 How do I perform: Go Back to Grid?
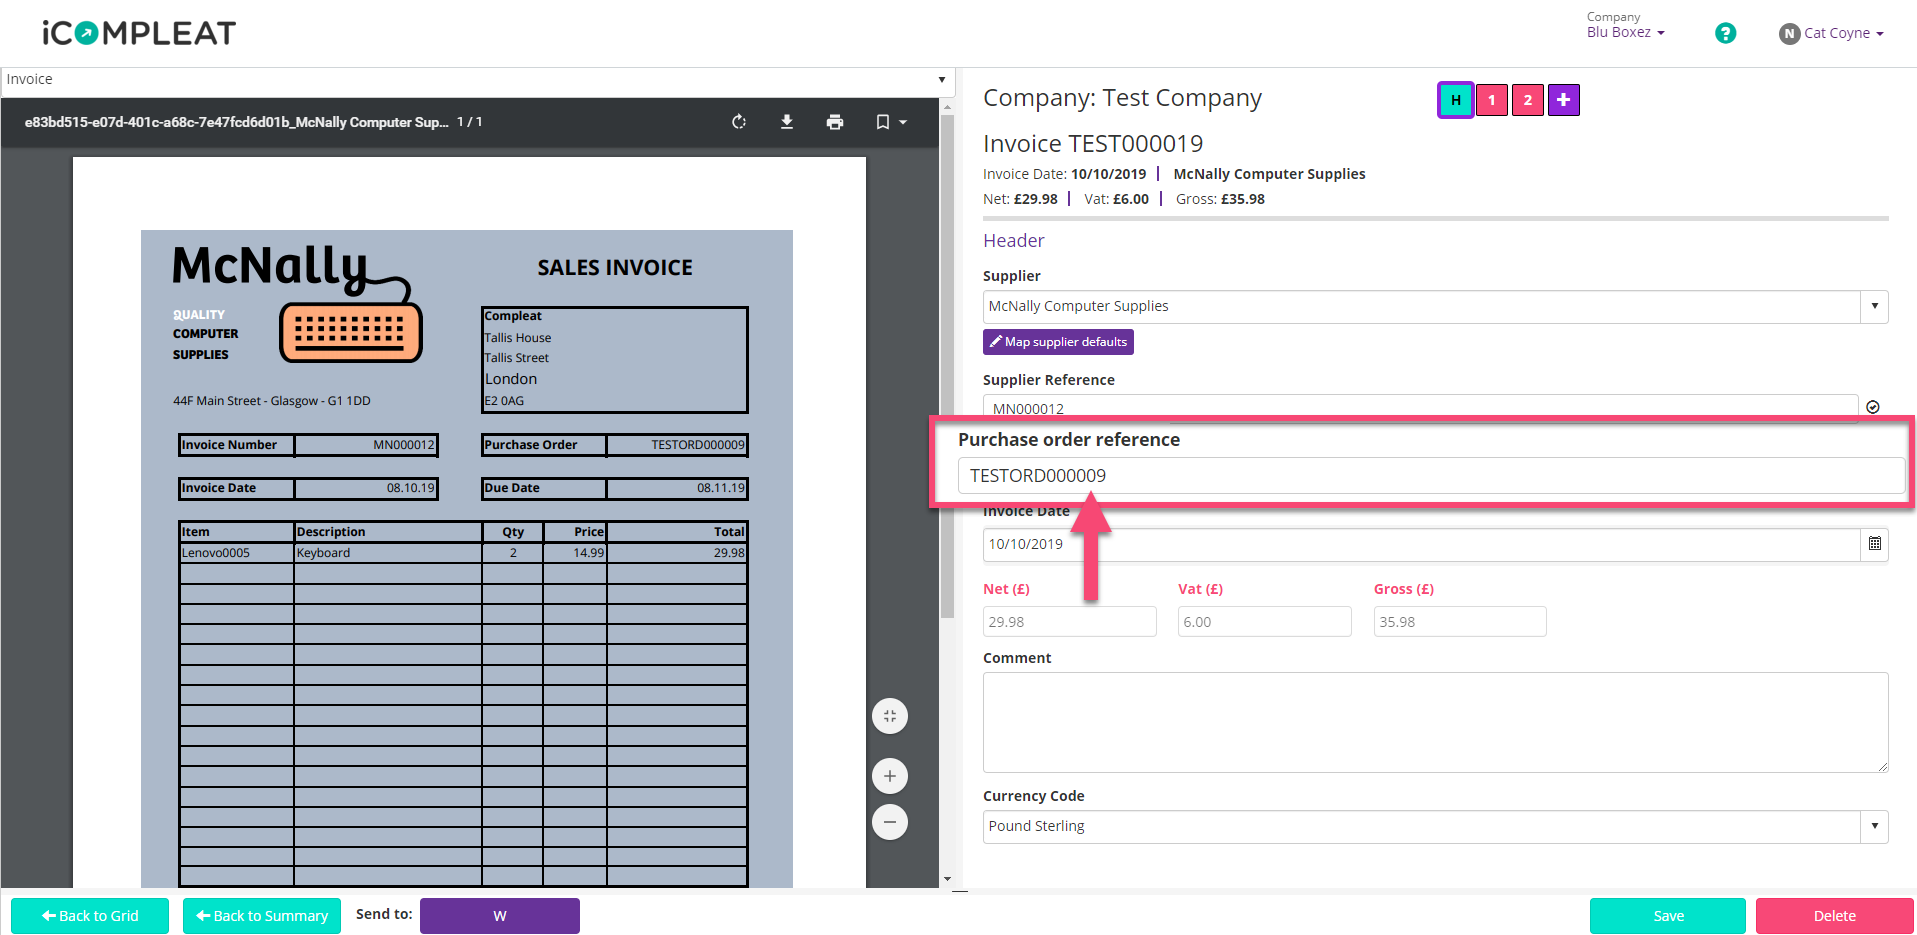(x=90, y=916)
